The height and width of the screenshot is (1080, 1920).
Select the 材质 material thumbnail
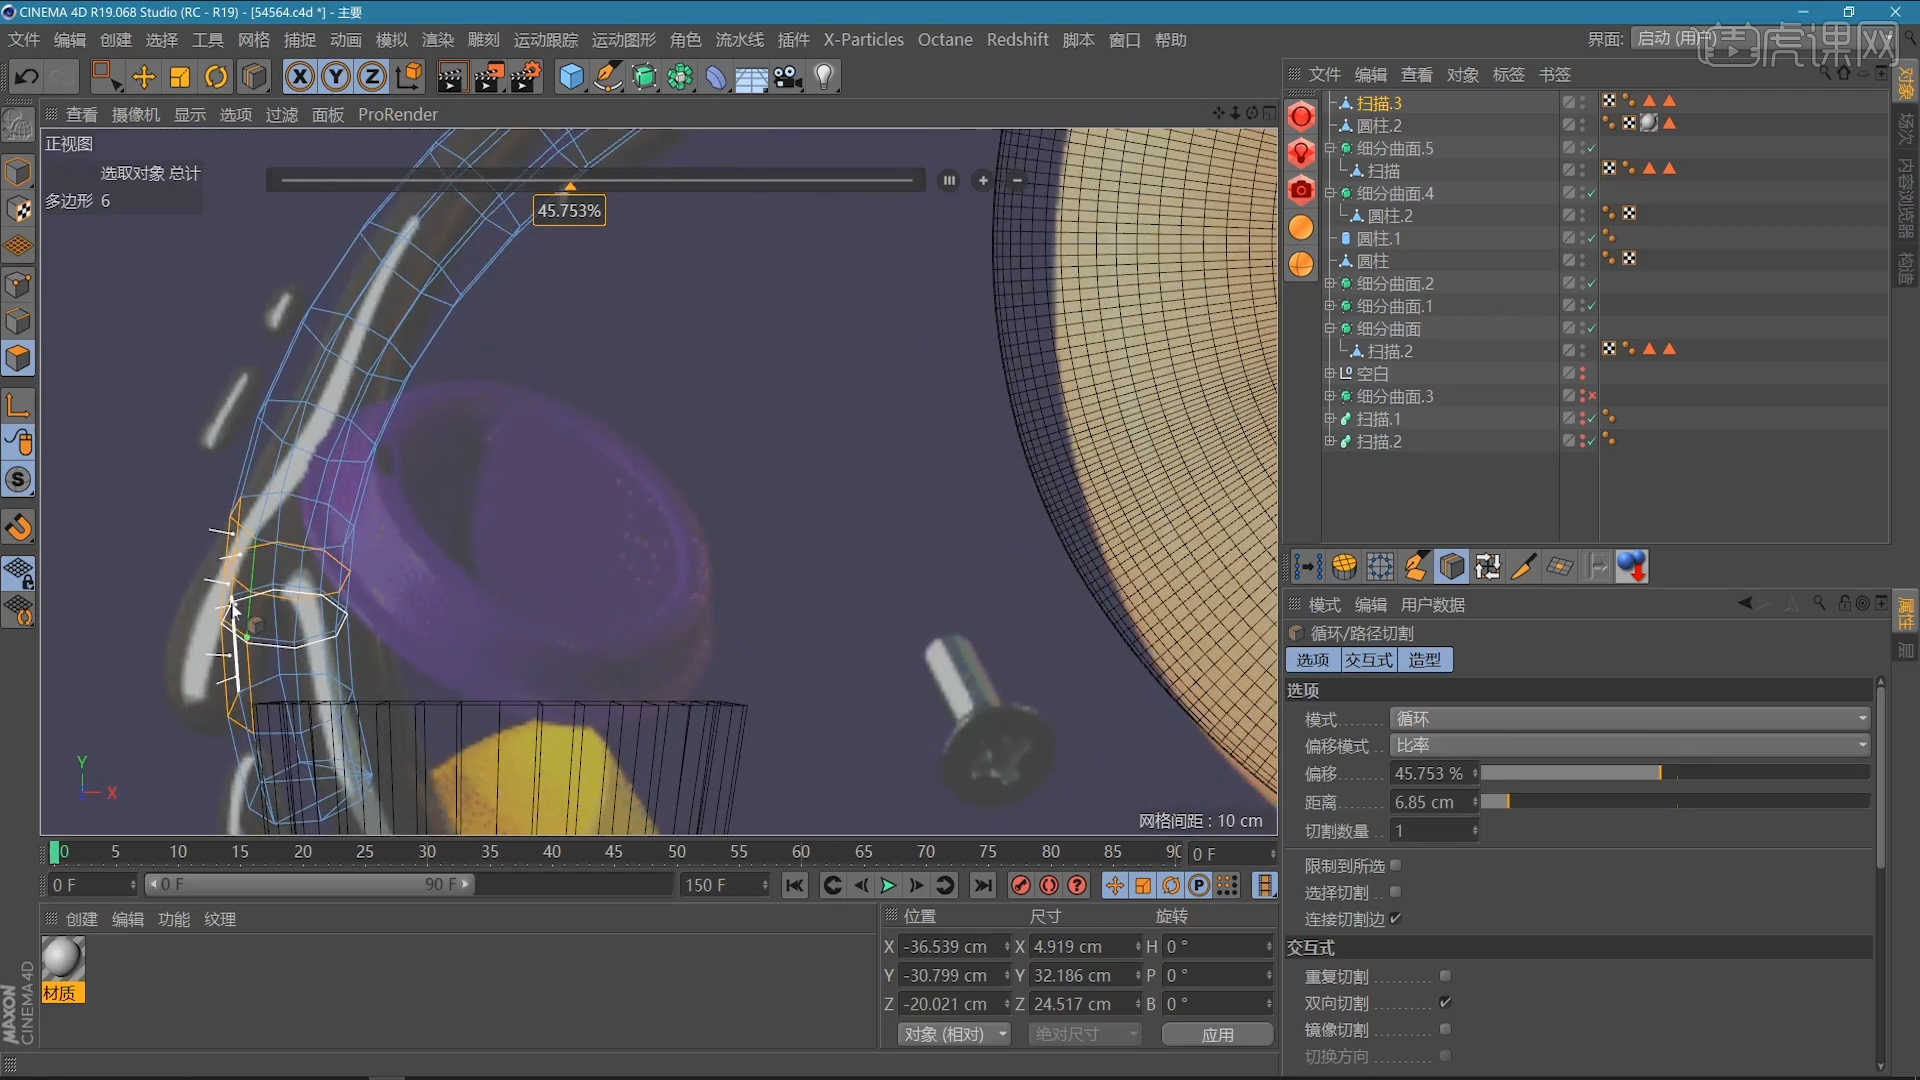[62, 960]
